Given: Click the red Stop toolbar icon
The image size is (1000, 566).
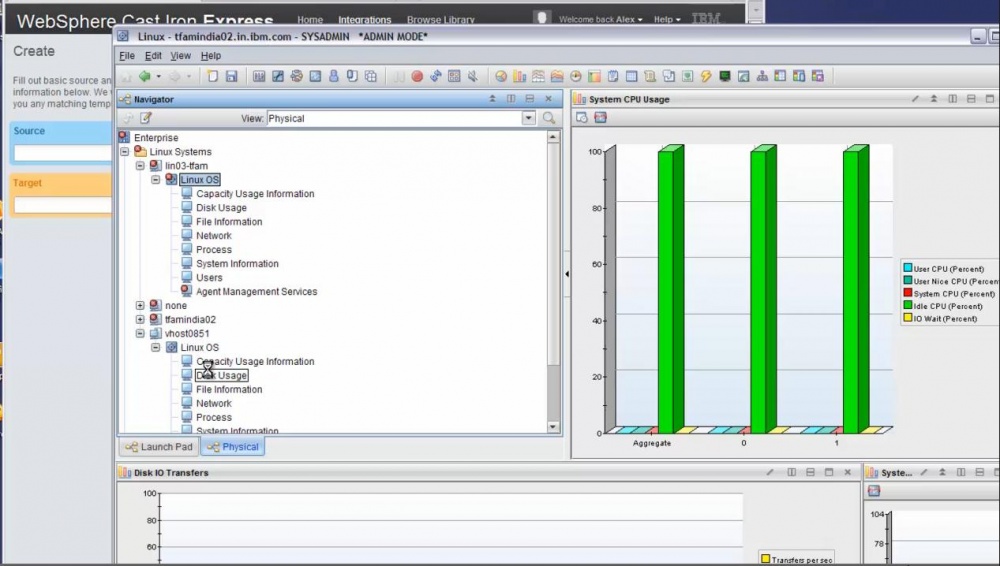Looking at the screenshot, I should point(417,77).
